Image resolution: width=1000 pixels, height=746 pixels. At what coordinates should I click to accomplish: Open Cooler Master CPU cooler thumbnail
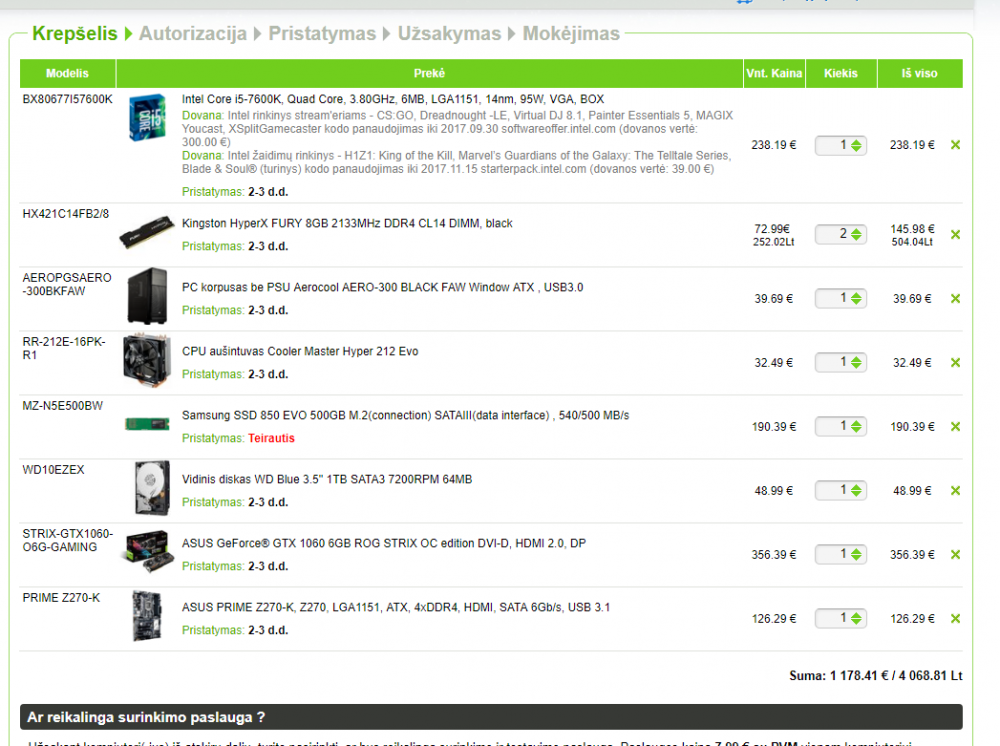(147, 360)
